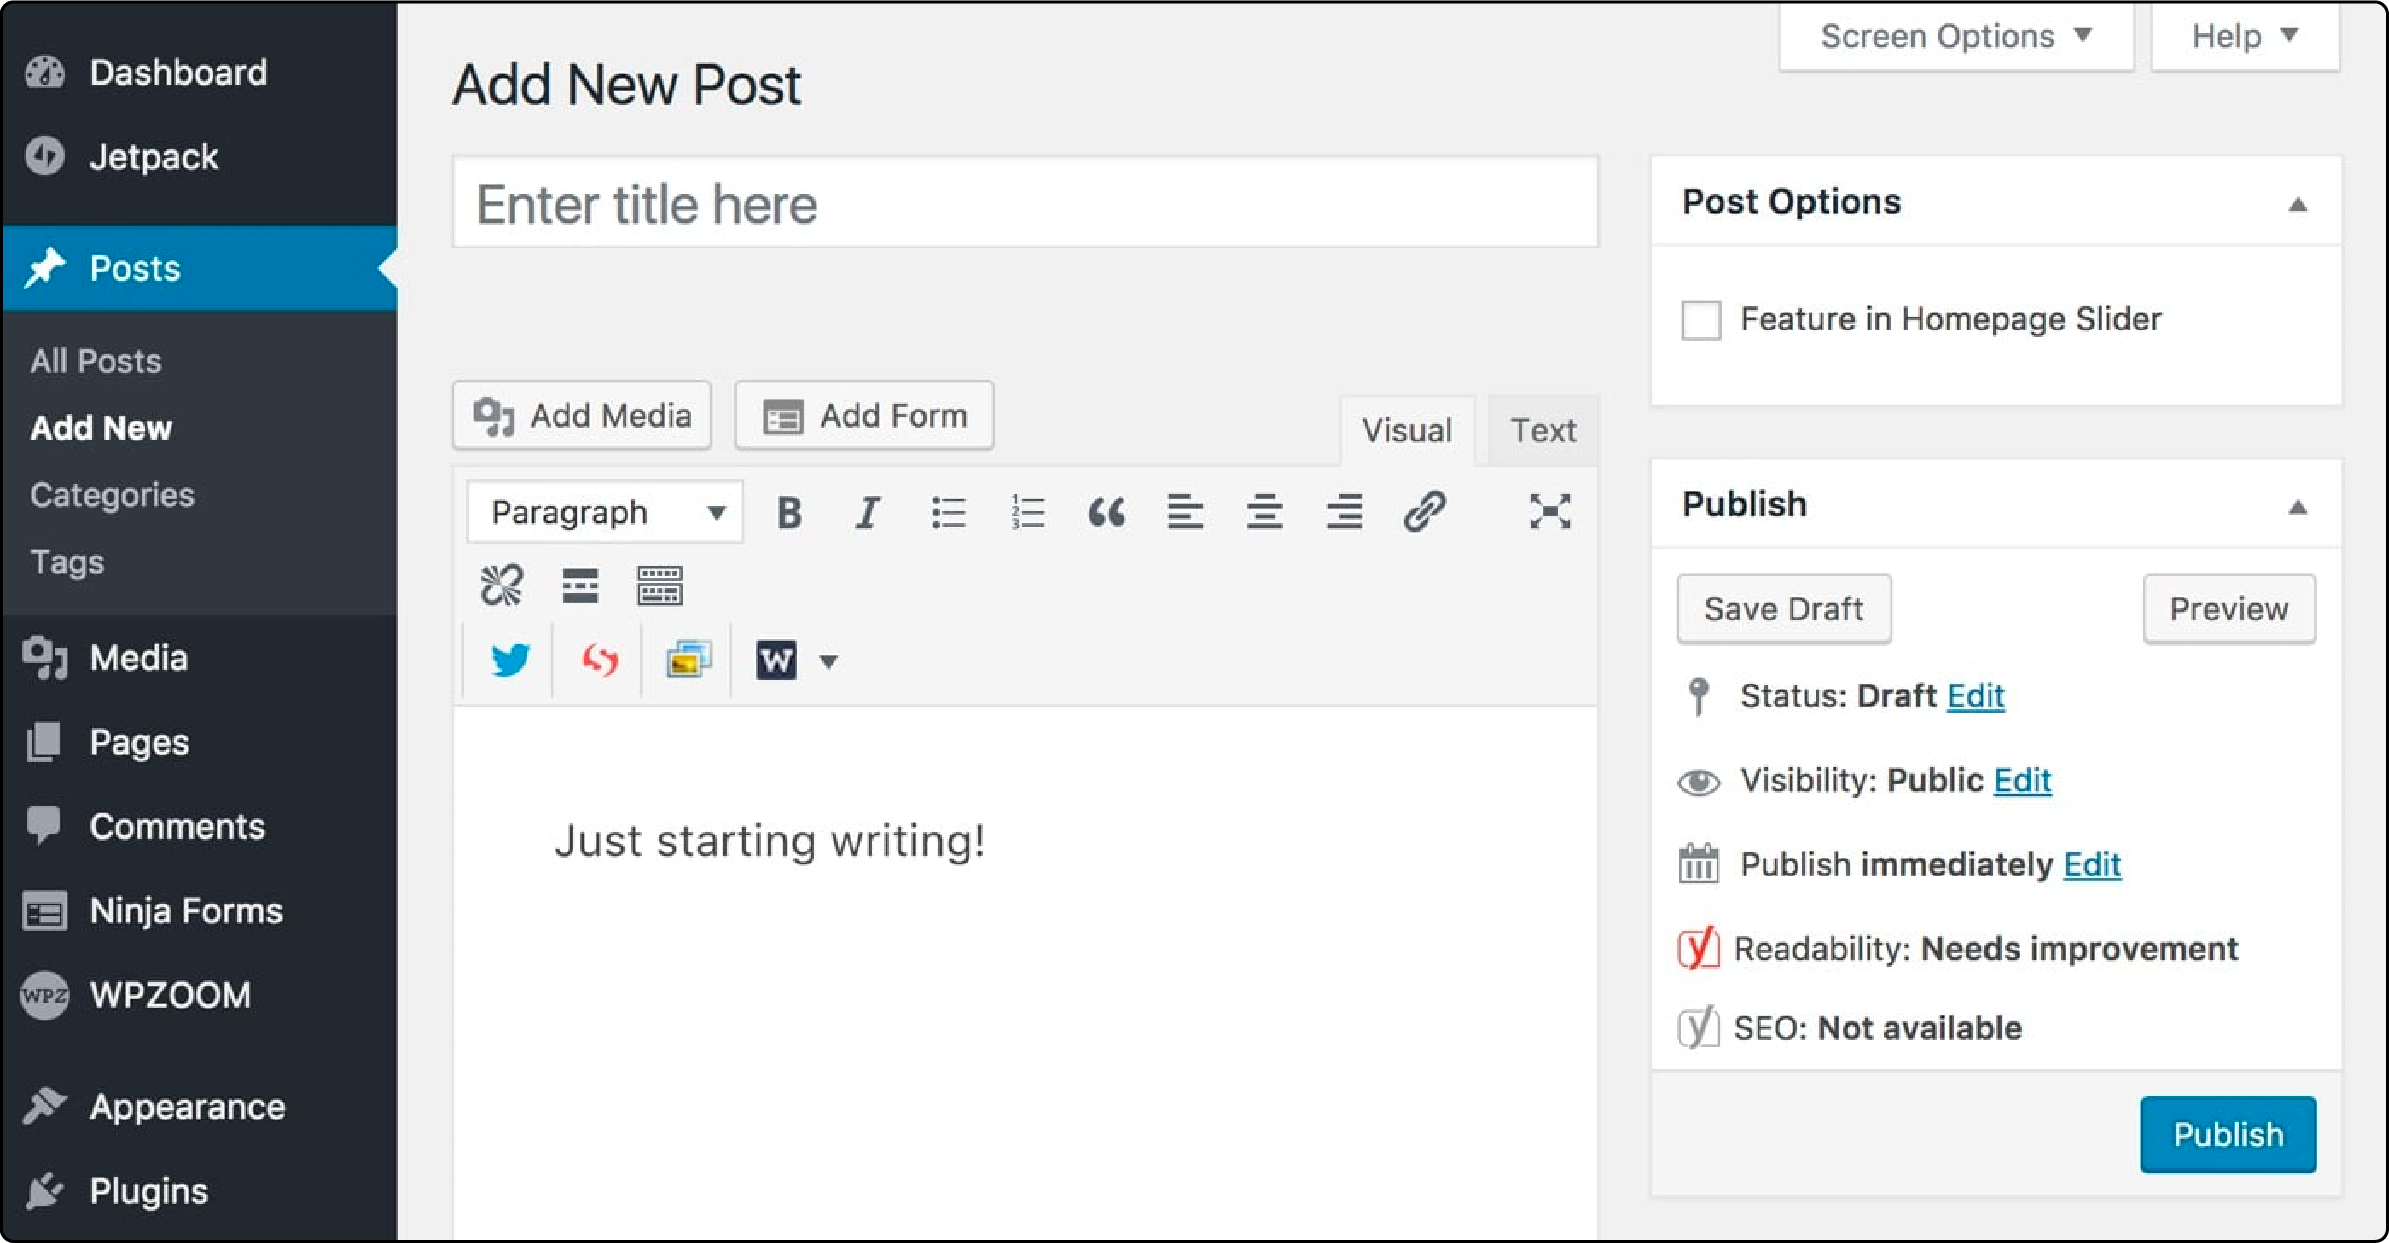Insert a bulleted list
The height and width of the screenshot is (1243, 2389).
(x=948, y=513)
